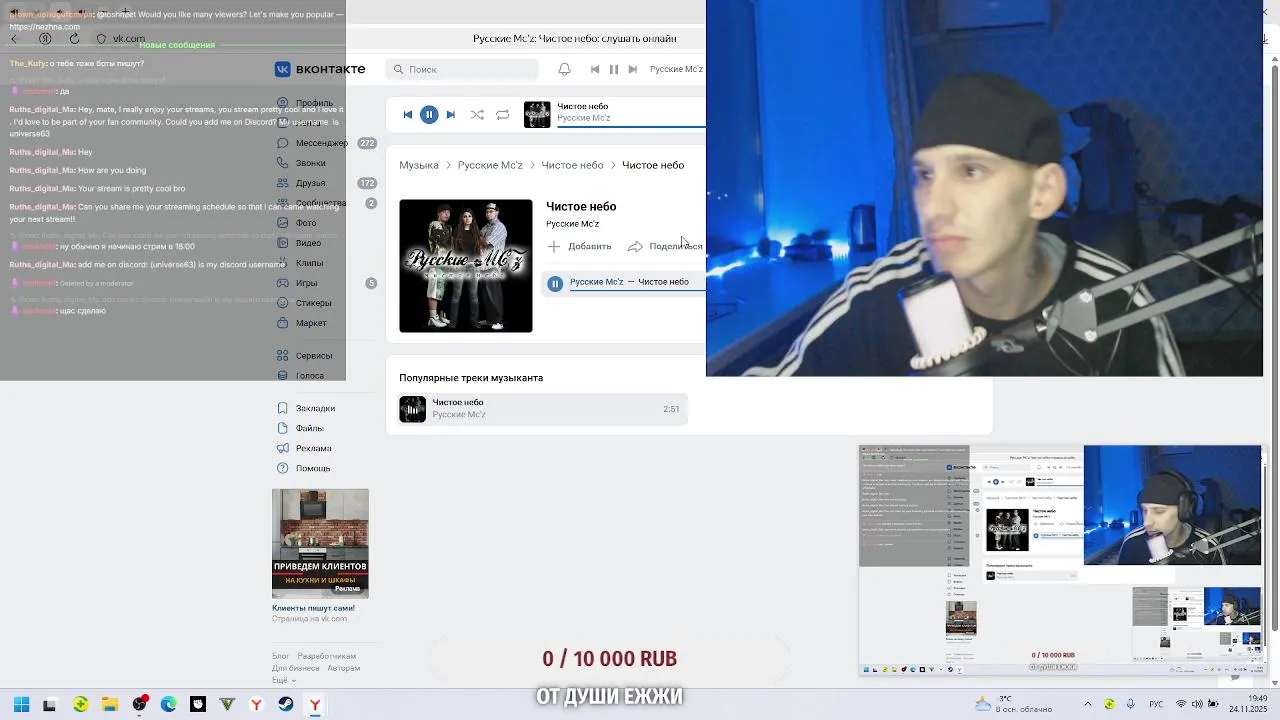Viewport: 1280px width, 720px height.
Task: Open Закладки in sidebar
Action: (315, 408)
